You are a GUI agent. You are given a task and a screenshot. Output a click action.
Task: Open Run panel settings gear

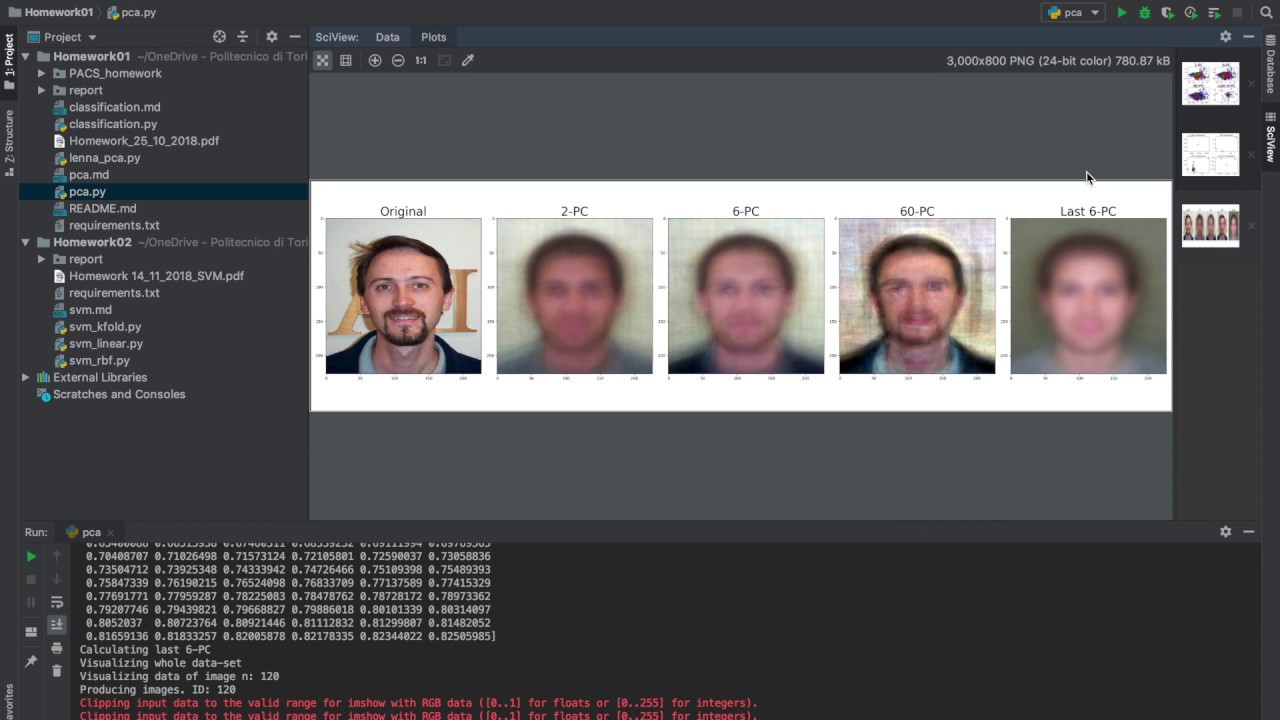(1225, 532)
